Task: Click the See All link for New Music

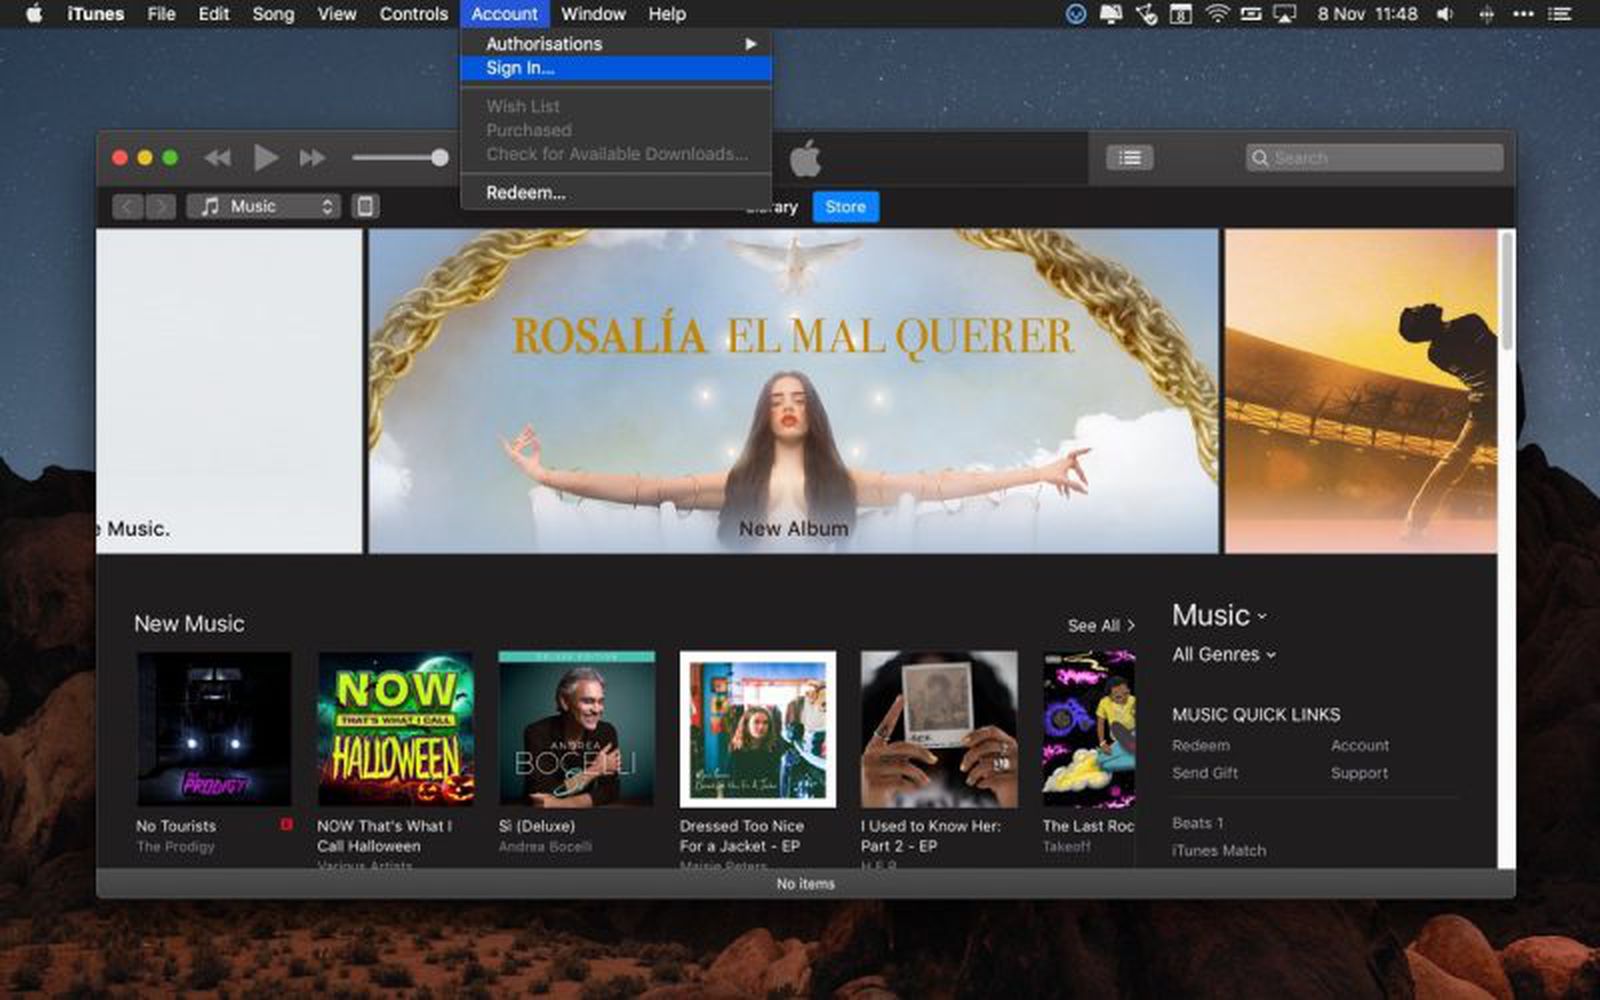Action: point(1098,625)
